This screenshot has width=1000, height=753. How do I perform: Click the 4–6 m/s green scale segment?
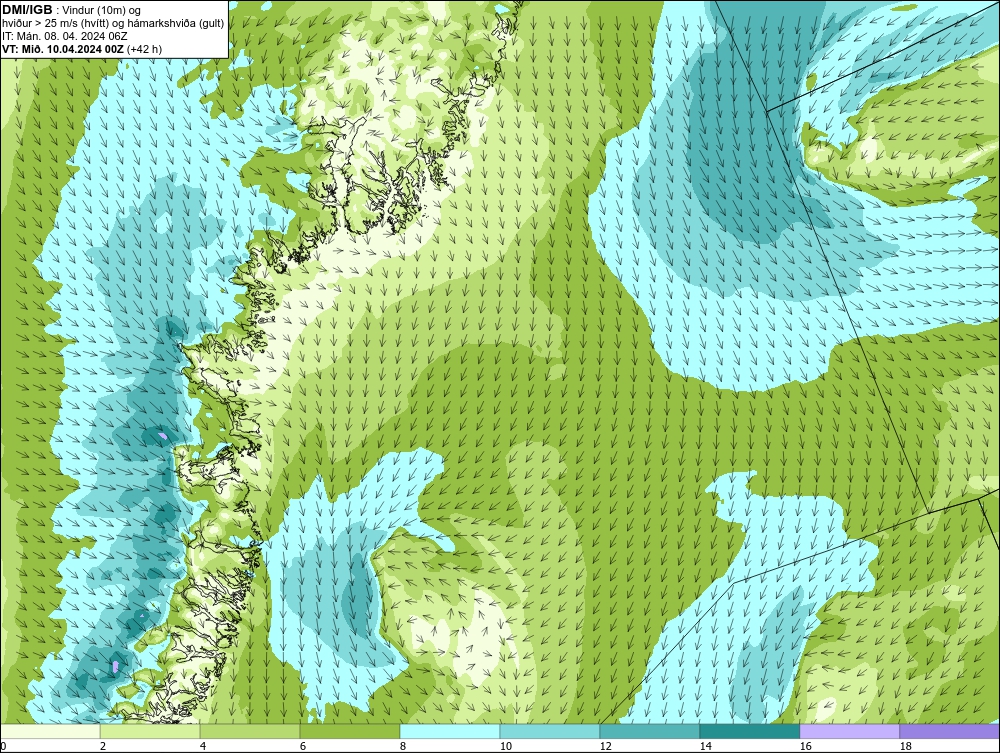(250, 731)
